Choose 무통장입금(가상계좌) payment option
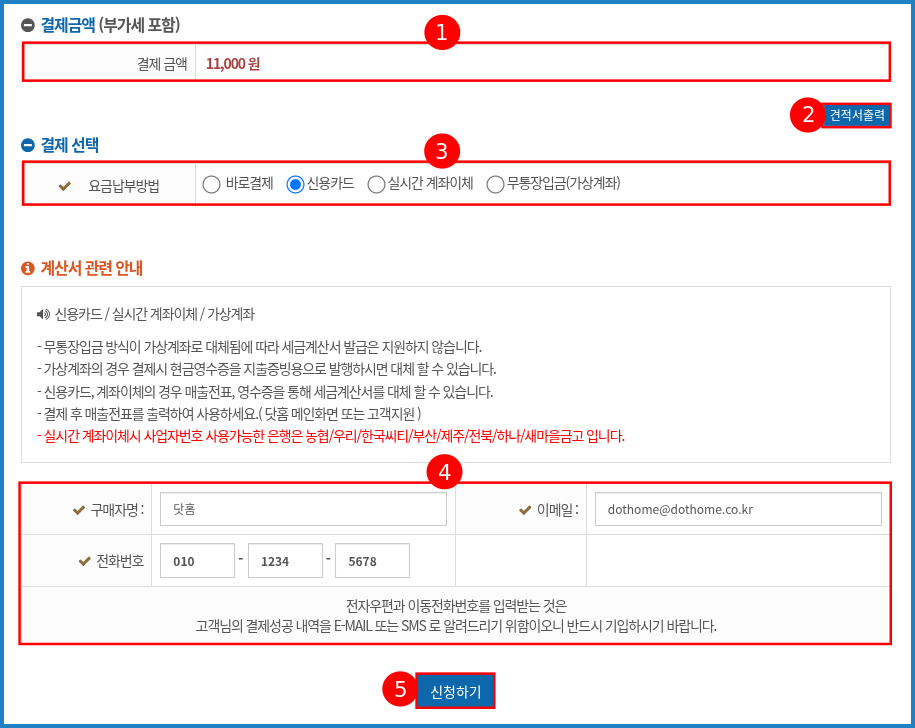This screenshot has height=728, width=915. pos(495,184)
